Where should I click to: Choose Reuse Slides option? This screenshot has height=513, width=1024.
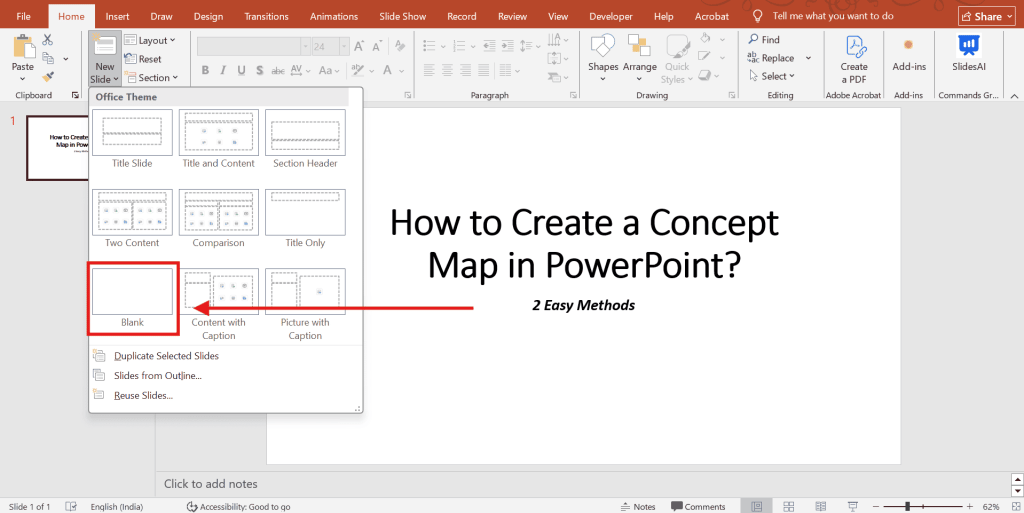(x=143, y=395)
